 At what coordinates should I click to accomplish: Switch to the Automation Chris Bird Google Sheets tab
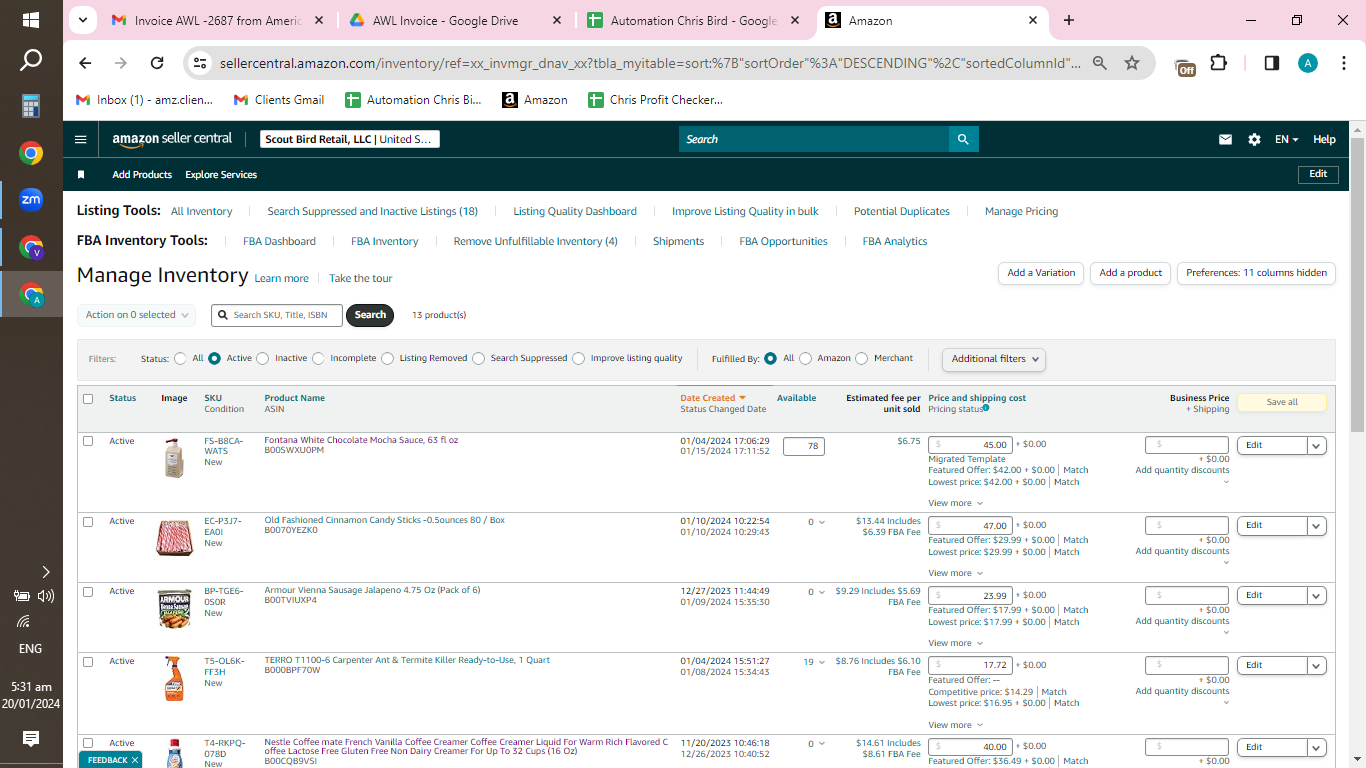pos(693,21)
